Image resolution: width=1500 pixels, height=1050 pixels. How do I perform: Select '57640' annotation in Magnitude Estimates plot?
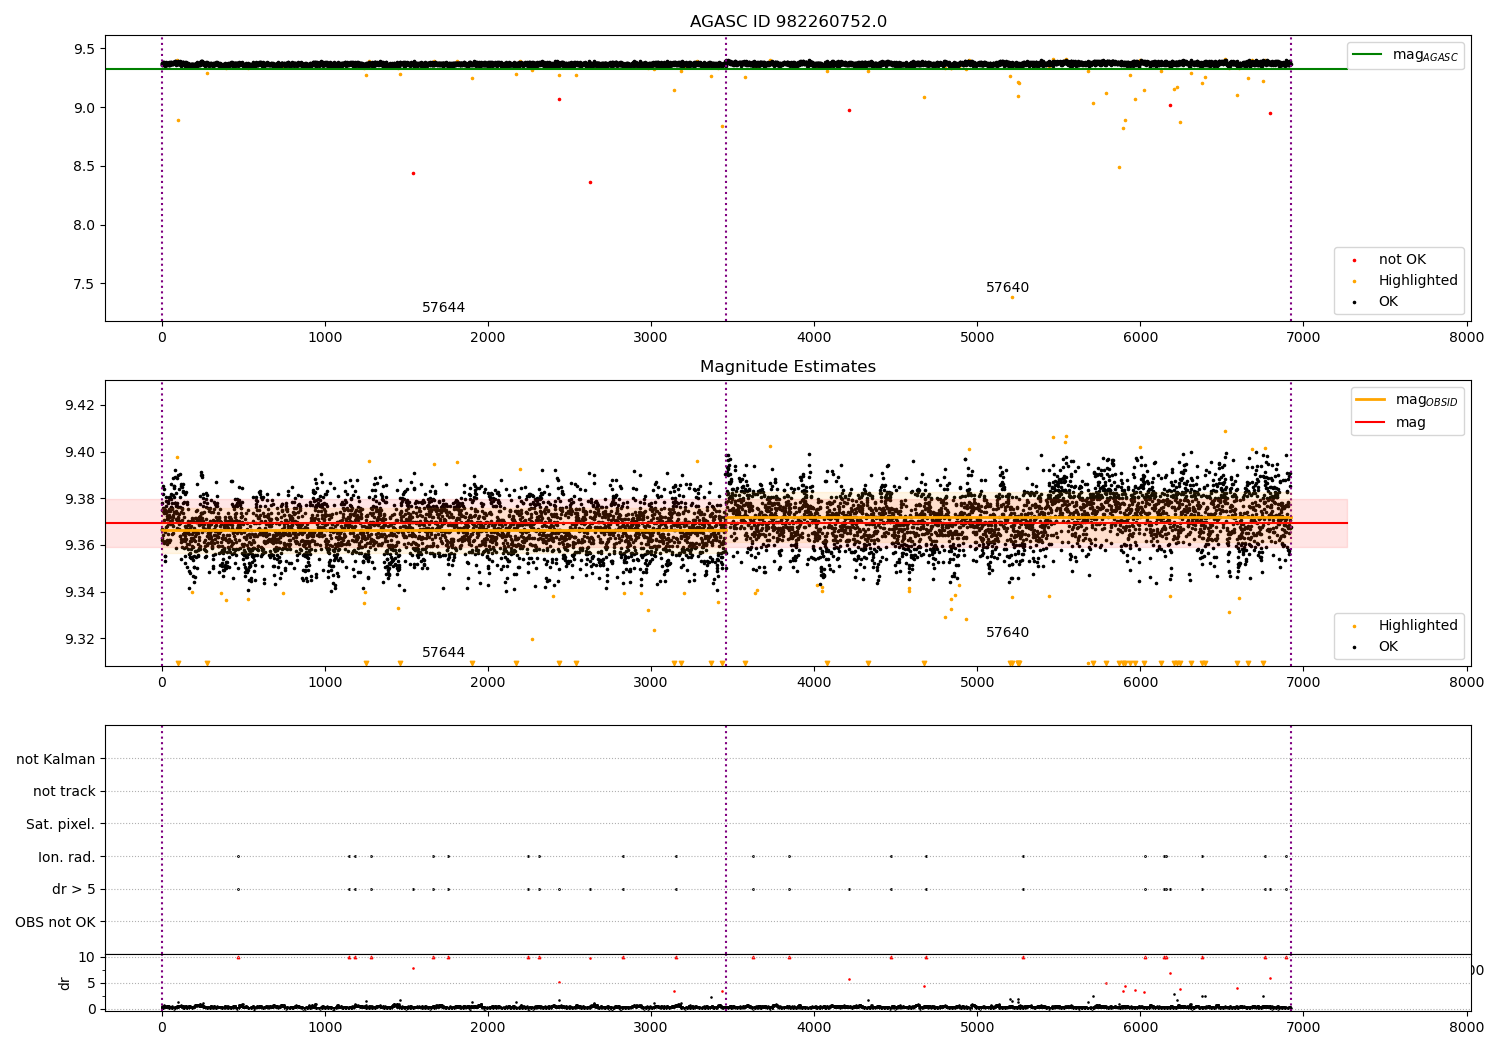coord(1007,633)
